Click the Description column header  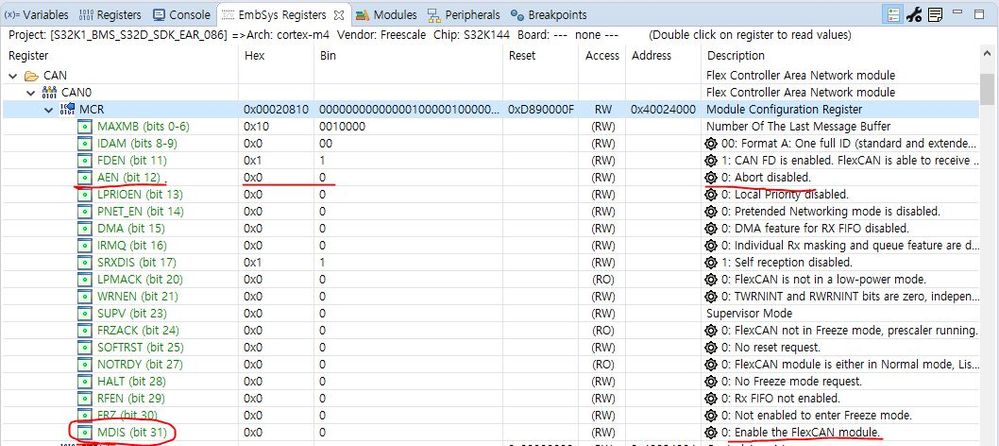point(736,55)
